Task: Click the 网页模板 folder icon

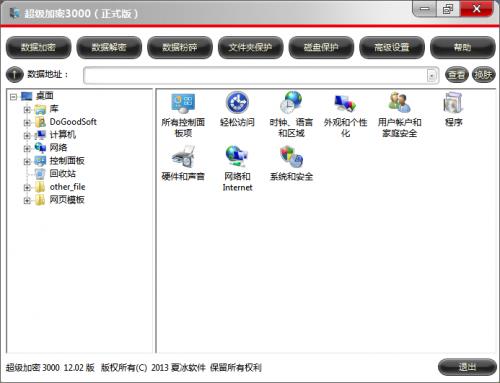Action: click(x=40, y=200)
